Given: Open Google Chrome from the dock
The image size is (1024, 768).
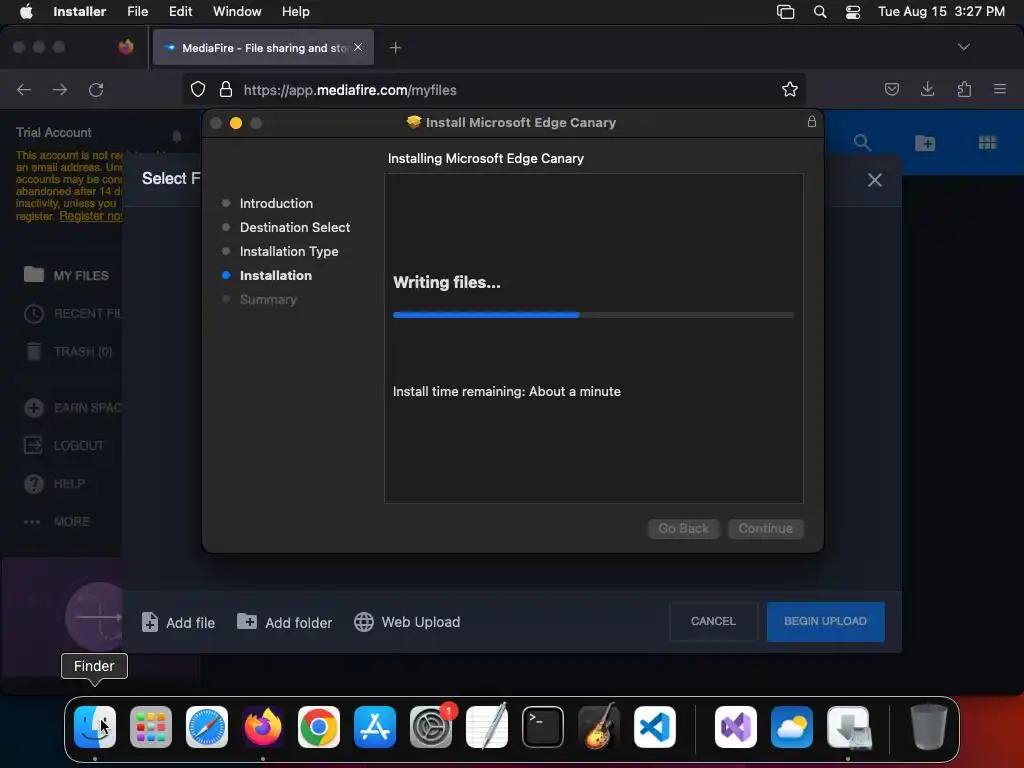Looking at the screenshot, I should tap(319, 727).
